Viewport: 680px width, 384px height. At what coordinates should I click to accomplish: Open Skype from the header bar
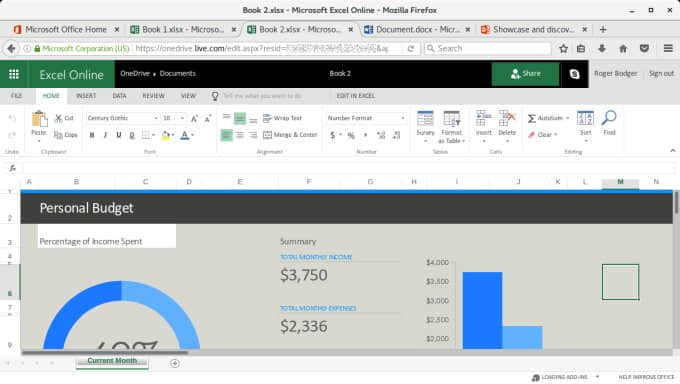click(574, 74)
